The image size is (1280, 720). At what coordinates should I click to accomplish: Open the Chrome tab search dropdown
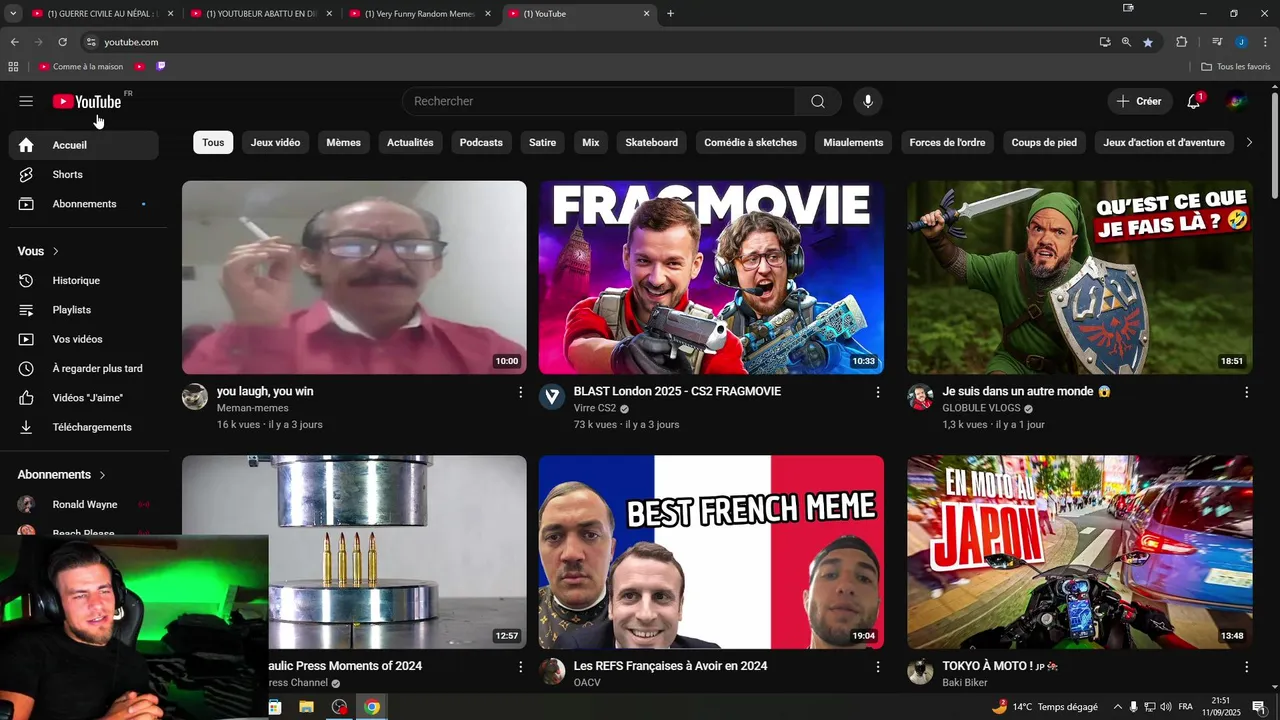click(13, 14)
